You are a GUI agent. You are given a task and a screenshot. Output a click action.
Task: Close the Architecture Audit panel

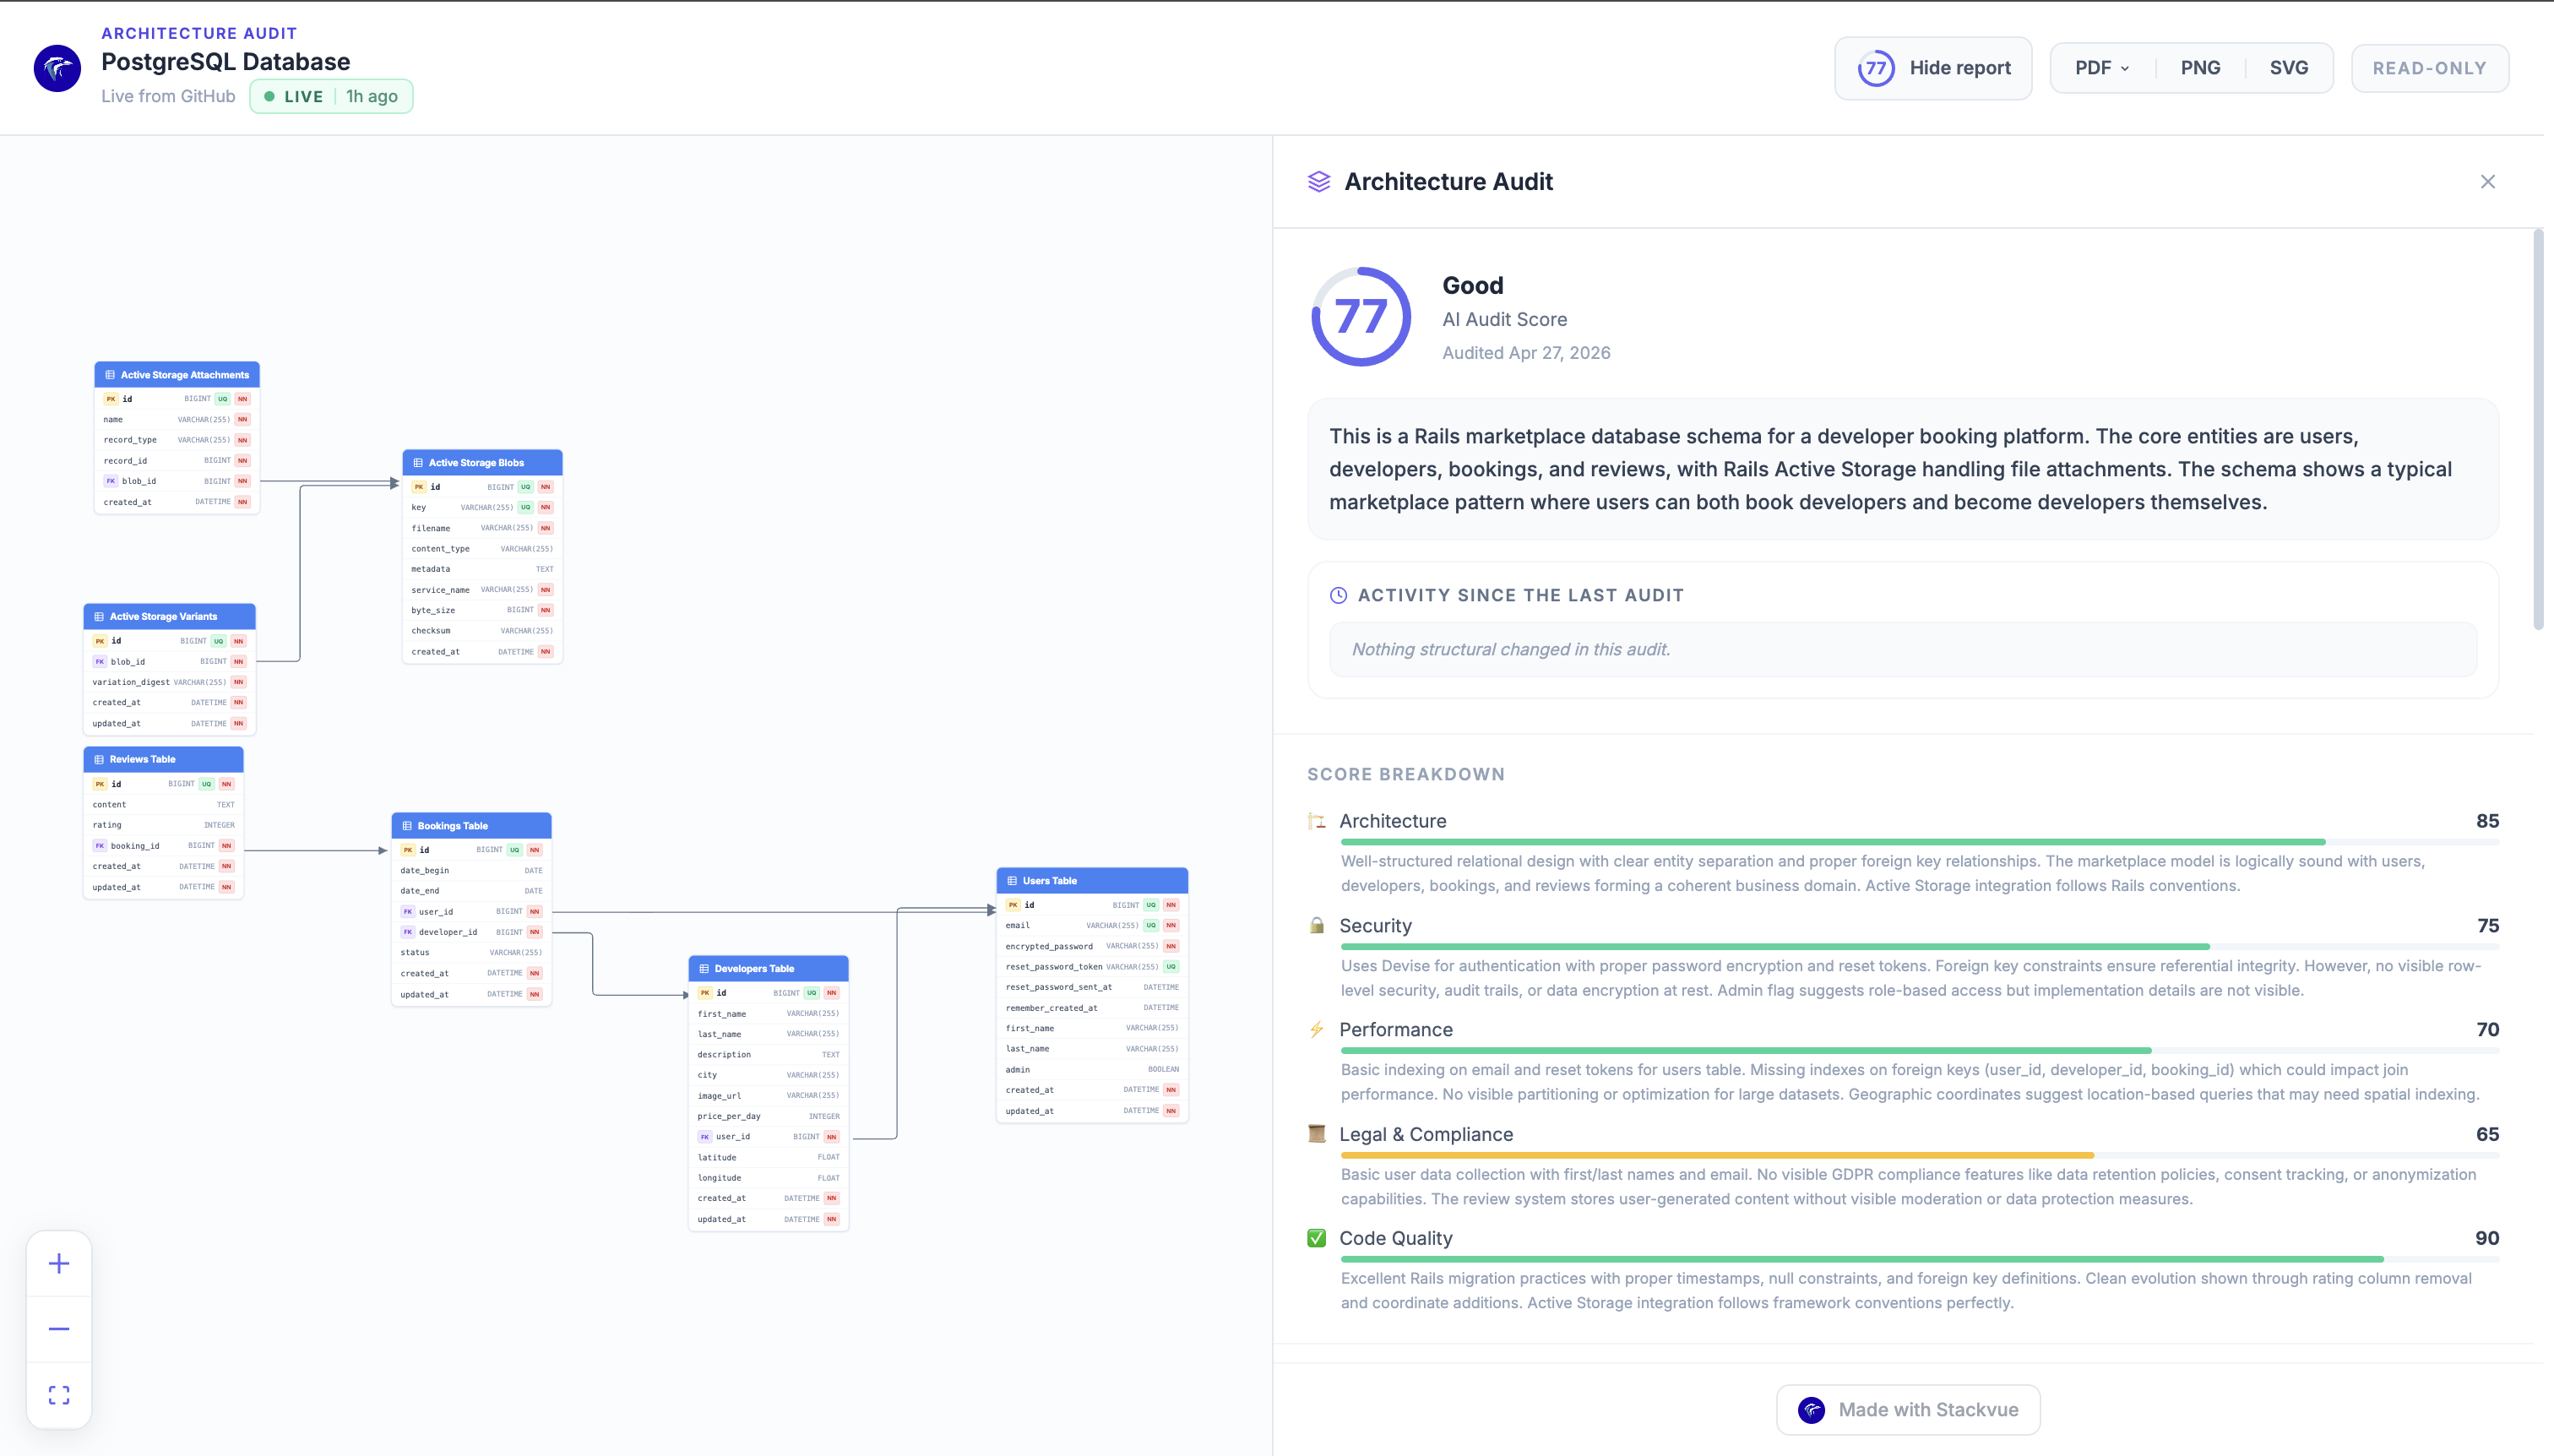(2487, 182)
